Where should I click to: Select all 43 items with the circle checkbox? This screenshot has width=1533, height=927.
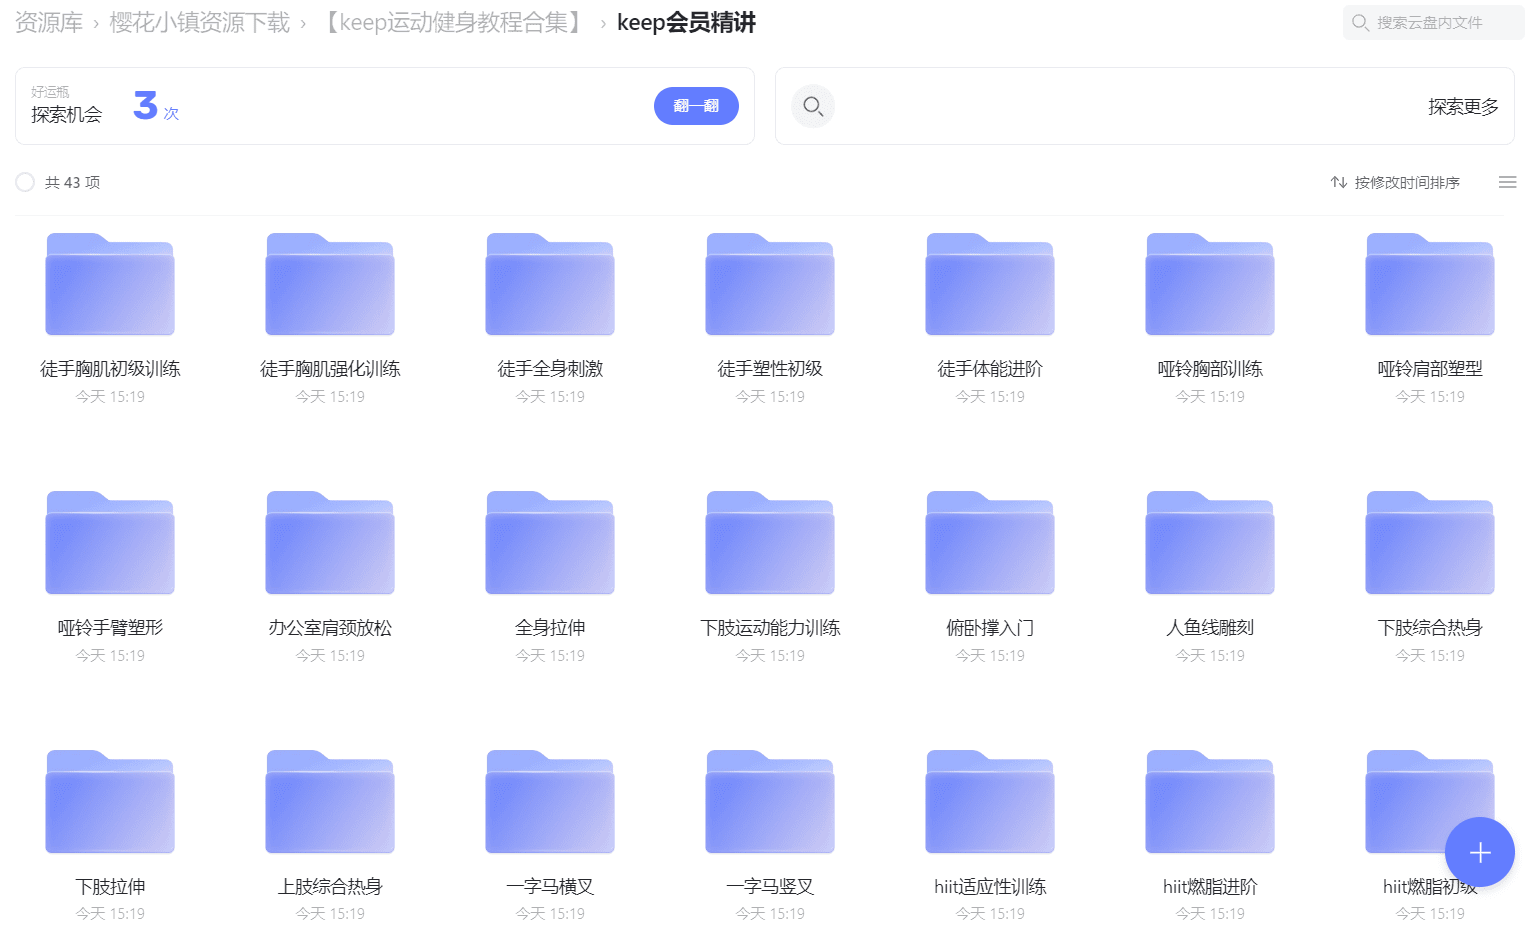click(x=25, y=182)
